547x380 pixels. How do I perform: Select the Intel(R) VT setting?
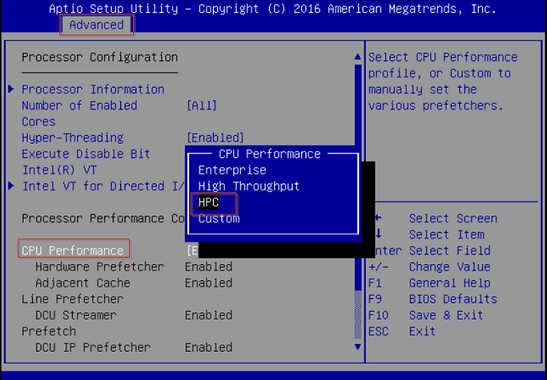(59, 170)
